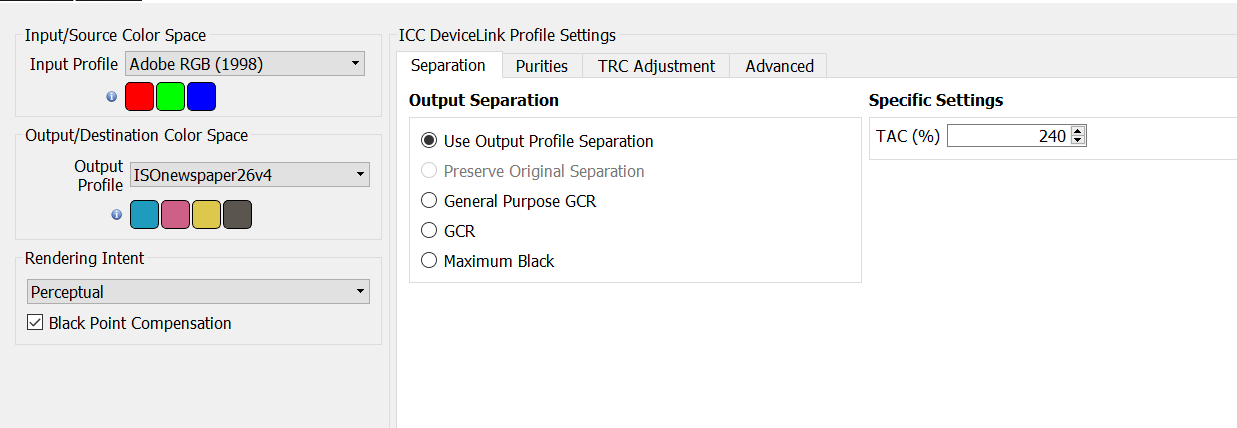Expand the Output Profile dropdown

coord(249,175)
